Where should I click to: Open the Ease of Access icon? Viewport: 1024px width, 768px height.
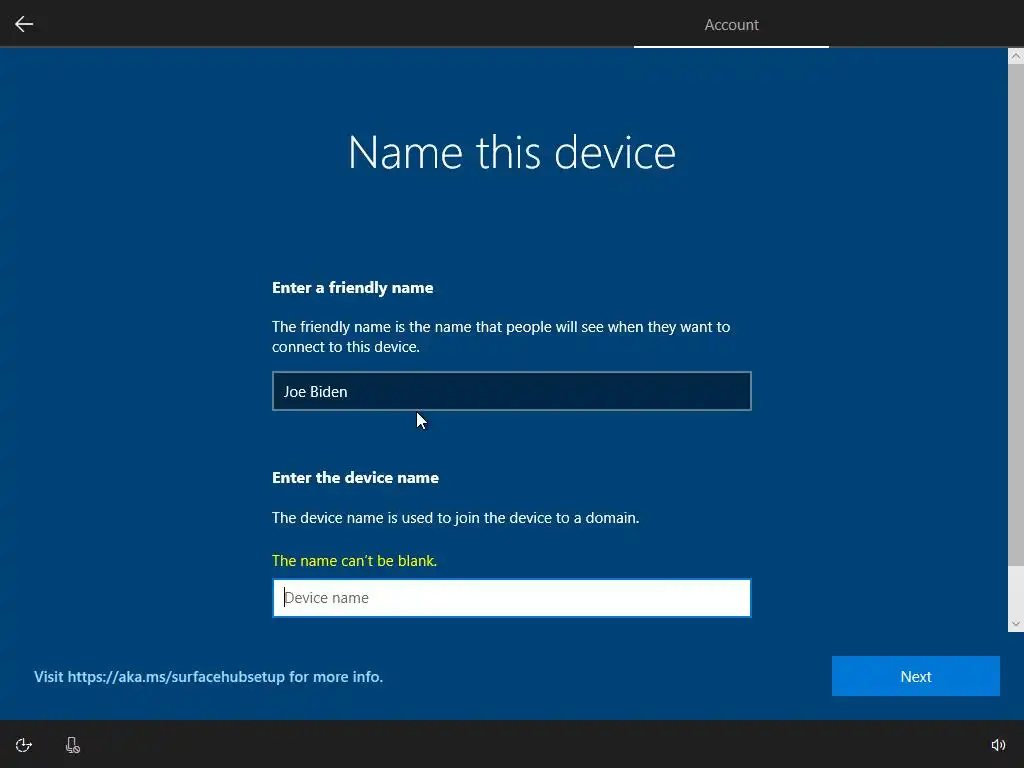[x=24, y=745]
